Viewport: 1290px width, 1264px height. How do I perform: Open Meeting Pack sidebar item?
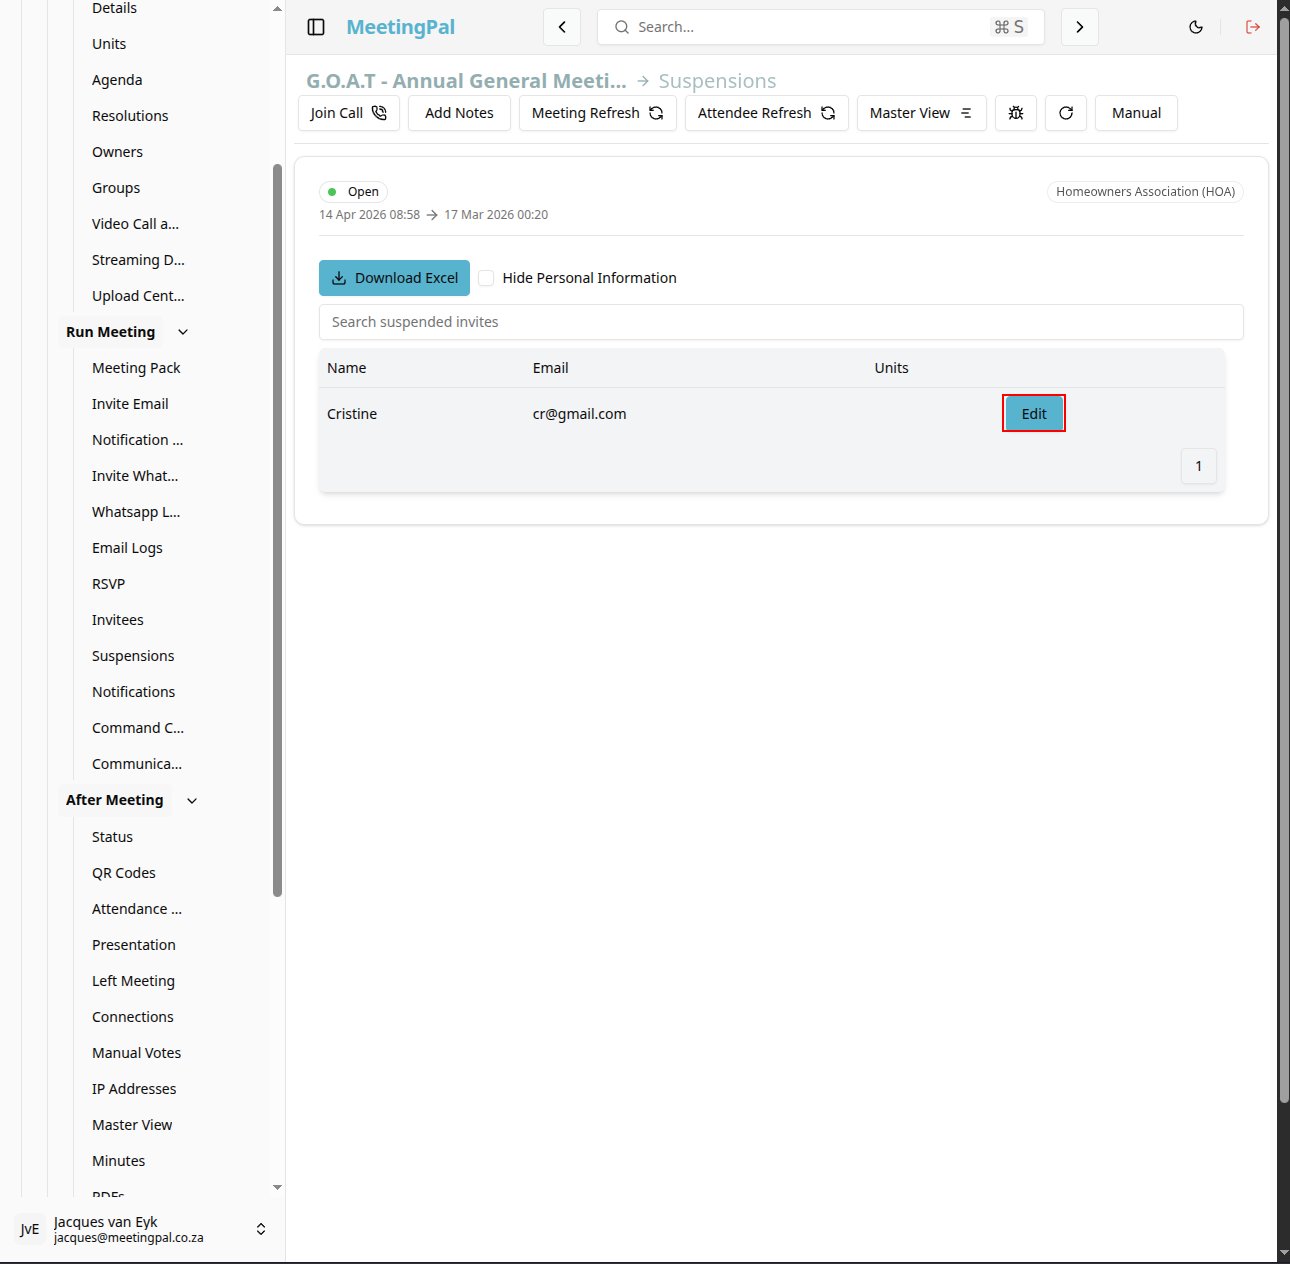[x=136, y=368]
